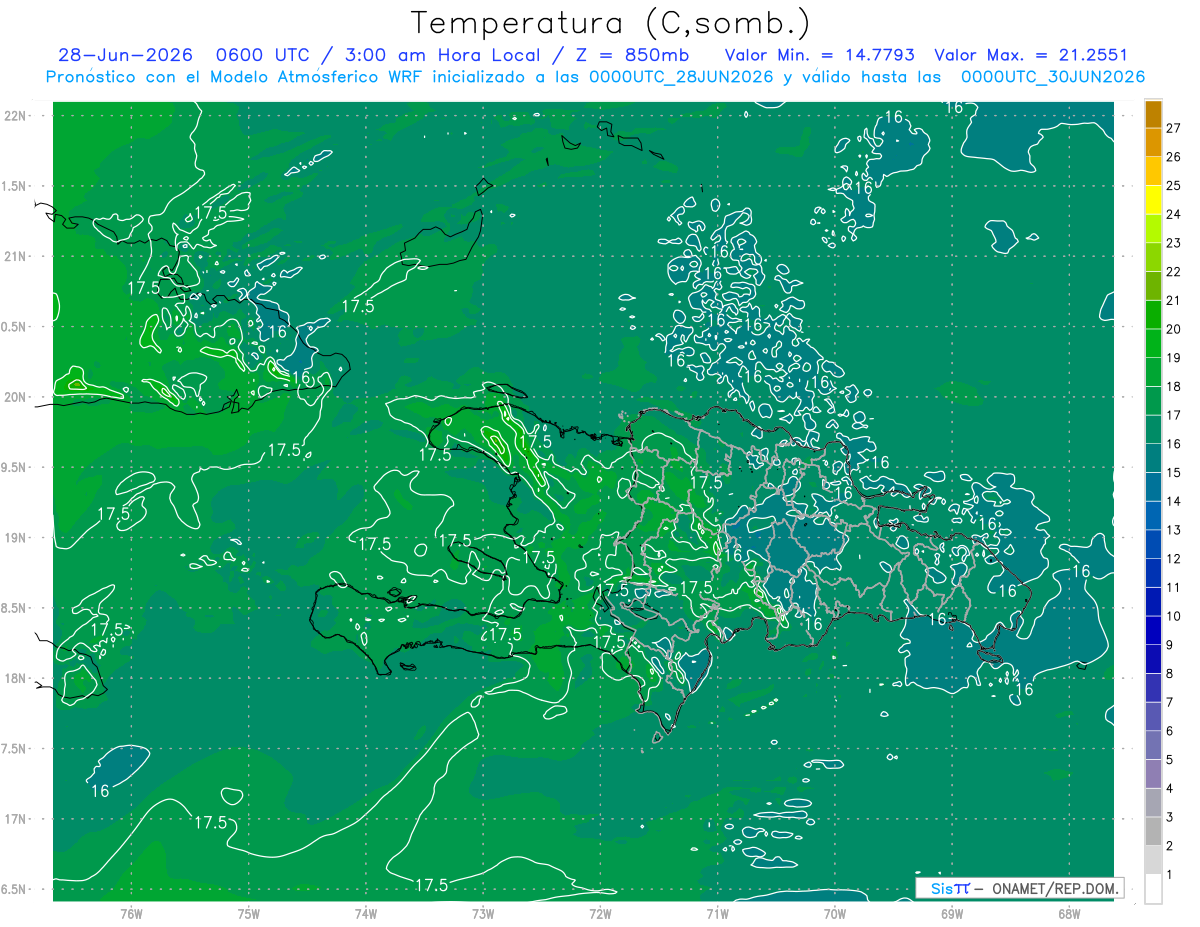Click the "0000UTC_30JUN2026" valid-until time
The width and height of the screenshot is (1200, 927).
[x=1053, y=77]
